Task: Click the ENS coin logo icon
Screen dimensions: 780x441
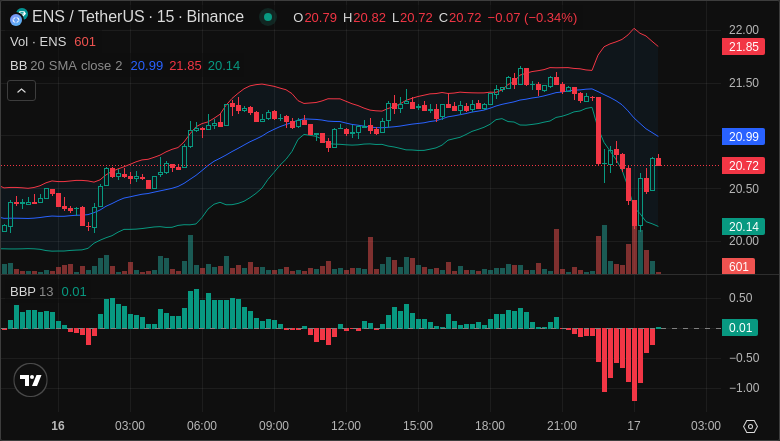Action: [19, 17]
